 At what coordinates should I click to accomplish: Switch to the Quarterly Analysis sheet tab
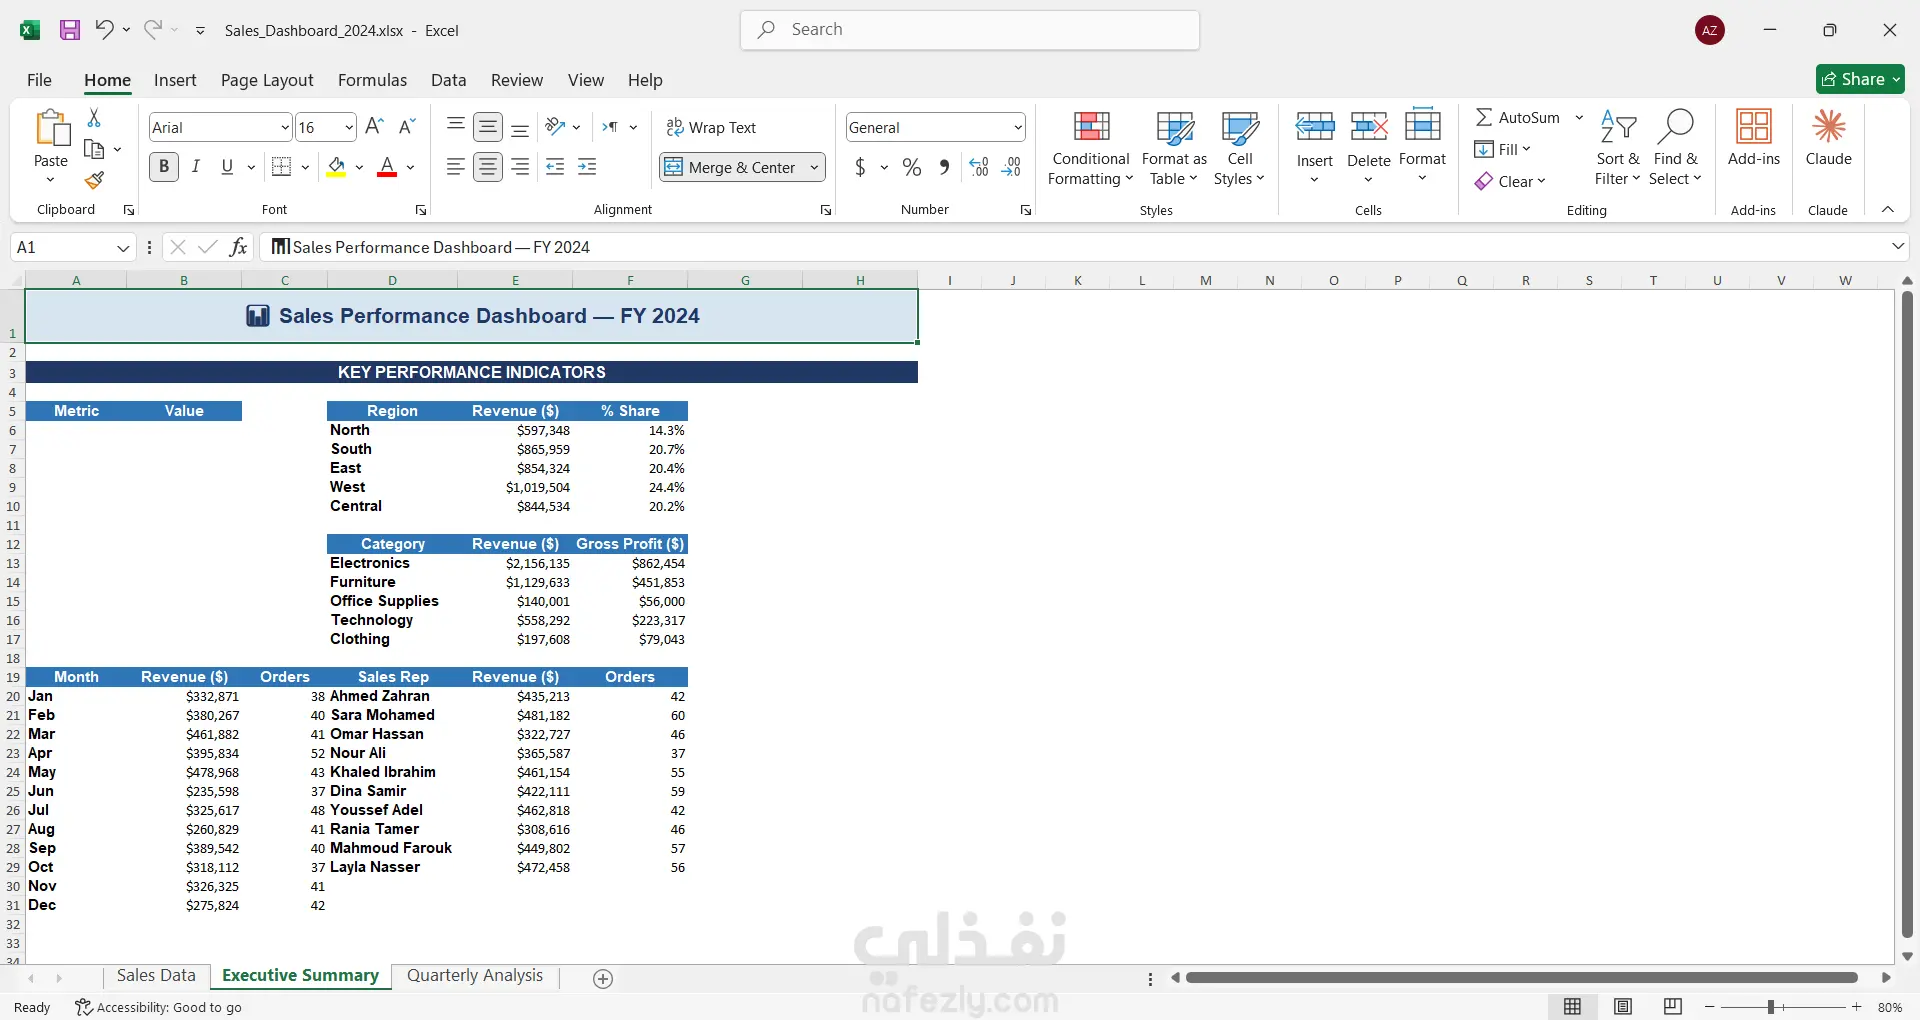pos(475,976)
